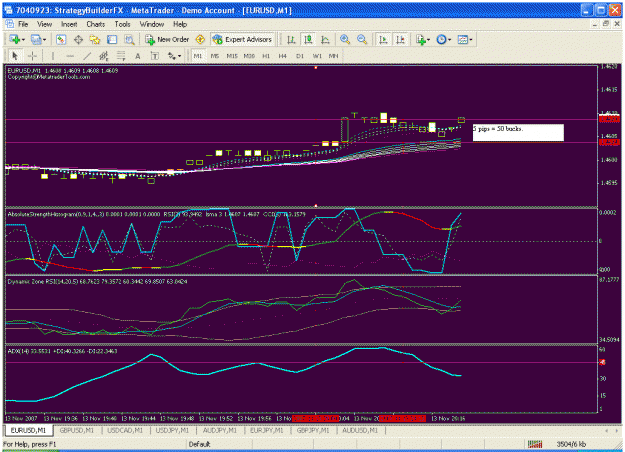Show the Navigator panel icon

click(x=95, y=39)
